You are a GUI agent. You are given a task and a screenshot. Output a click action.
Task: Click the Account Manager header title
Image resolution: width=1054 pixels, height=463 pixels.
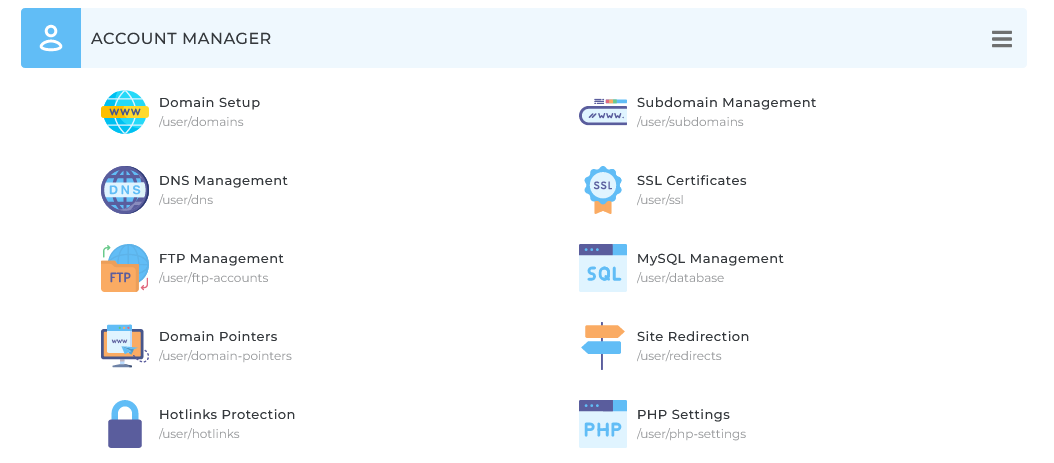[x=181, y=39]
